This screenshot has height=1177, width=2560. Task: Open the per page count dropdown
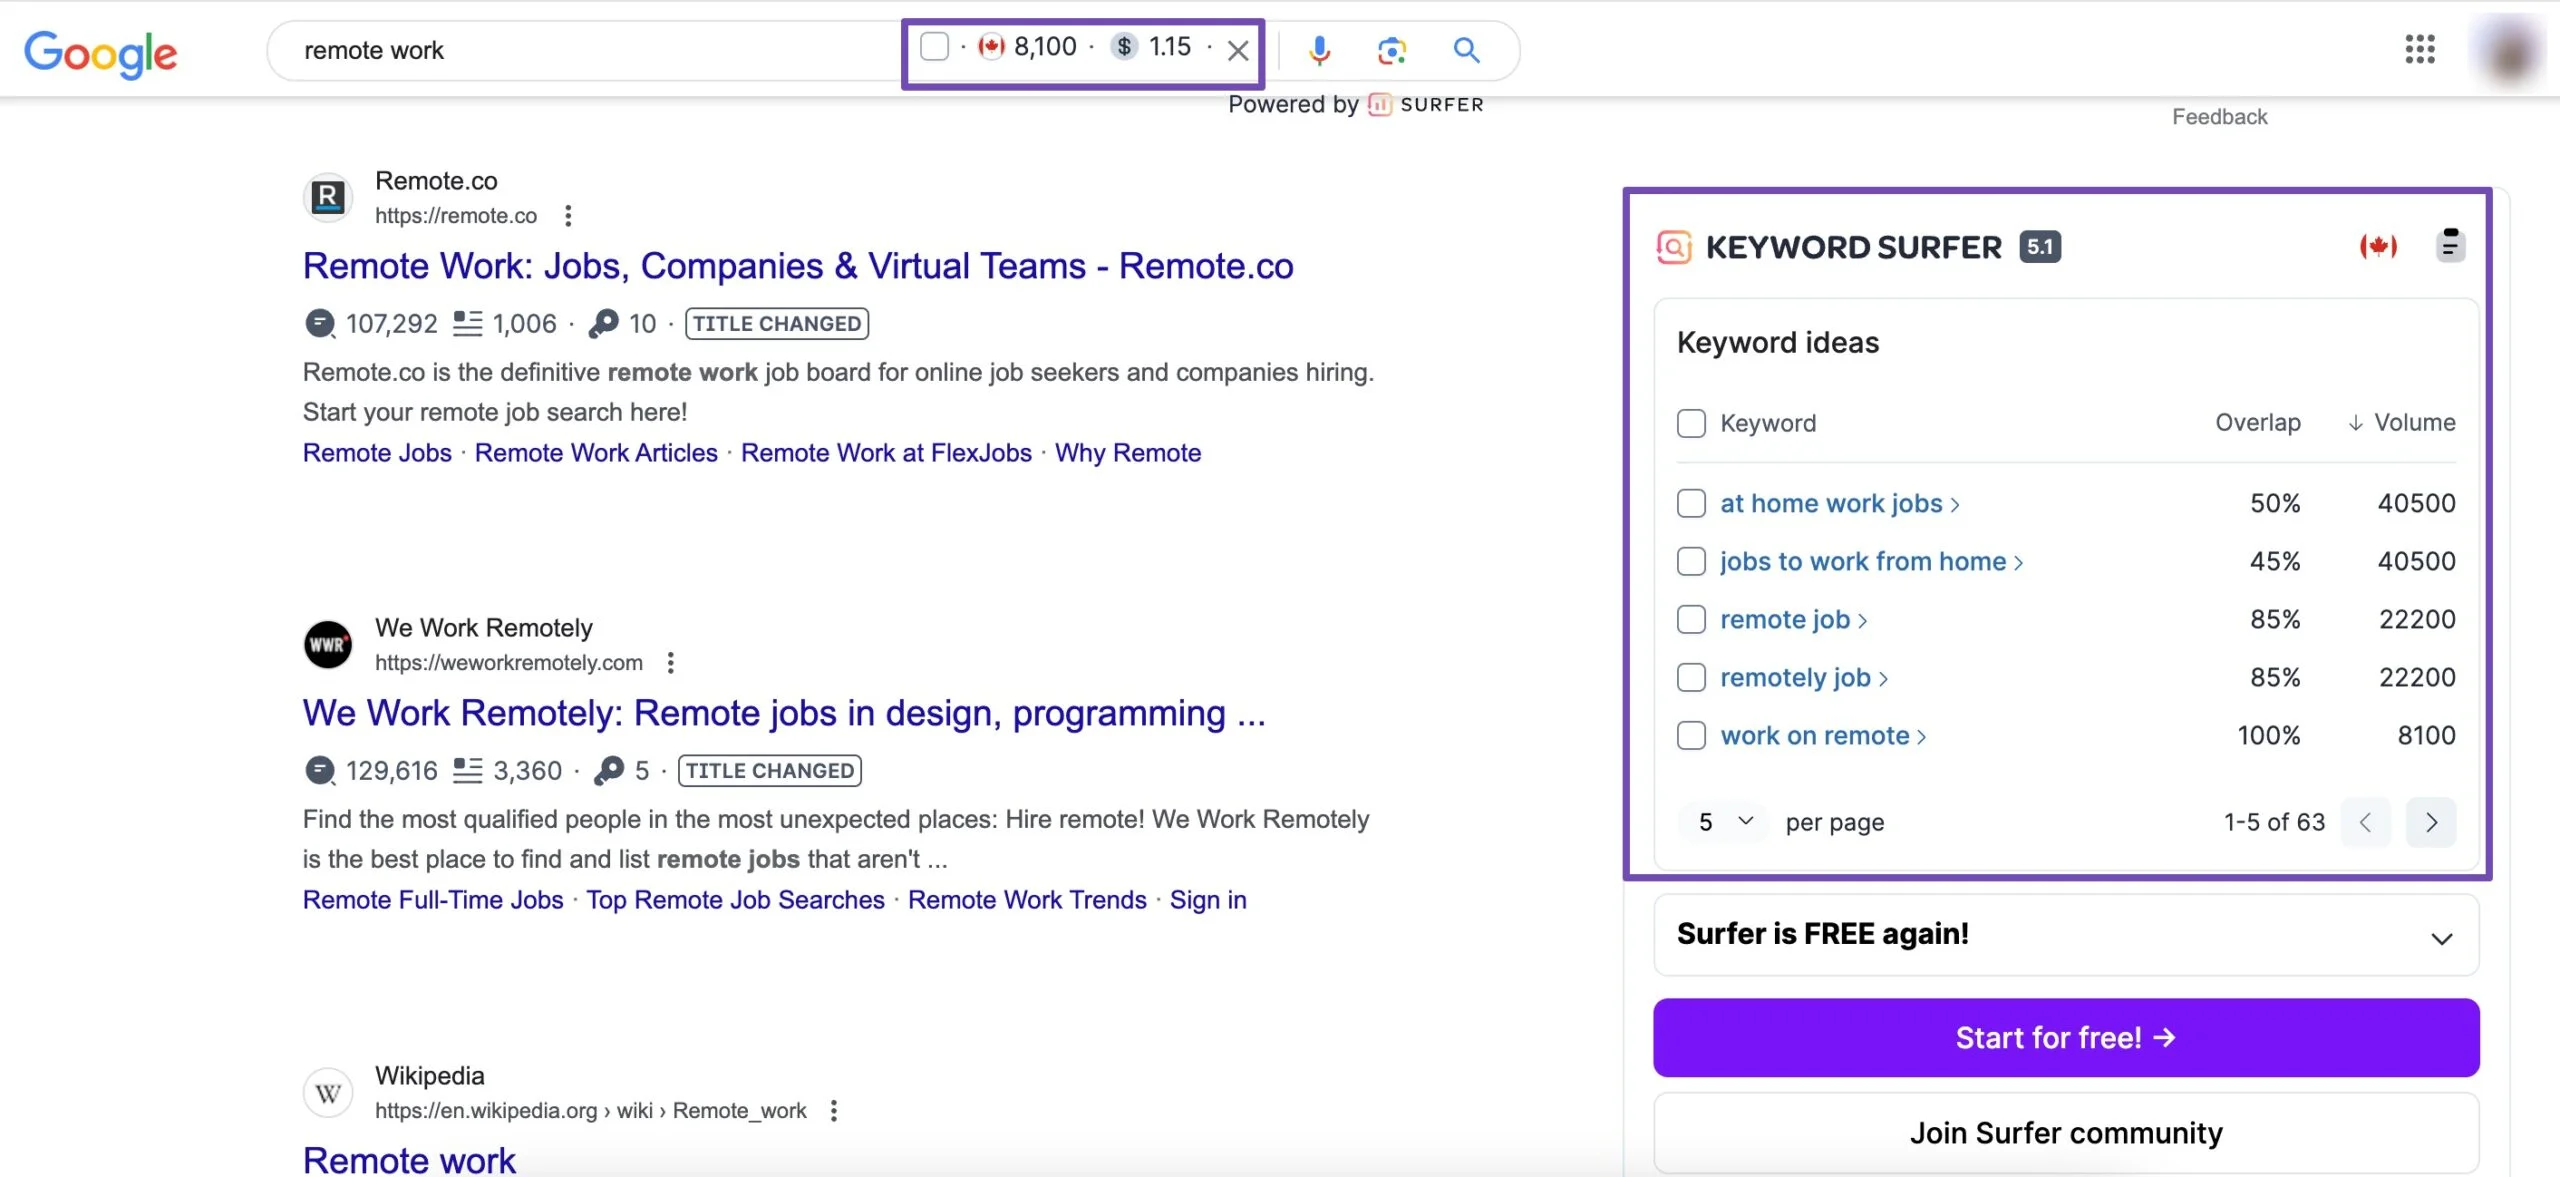[x=1725, y=822]
